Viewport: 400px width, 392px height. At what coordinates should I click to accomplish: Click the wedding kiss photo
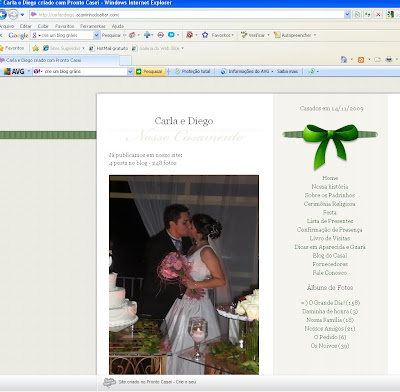pyautogui.click(x=184, y=275)
